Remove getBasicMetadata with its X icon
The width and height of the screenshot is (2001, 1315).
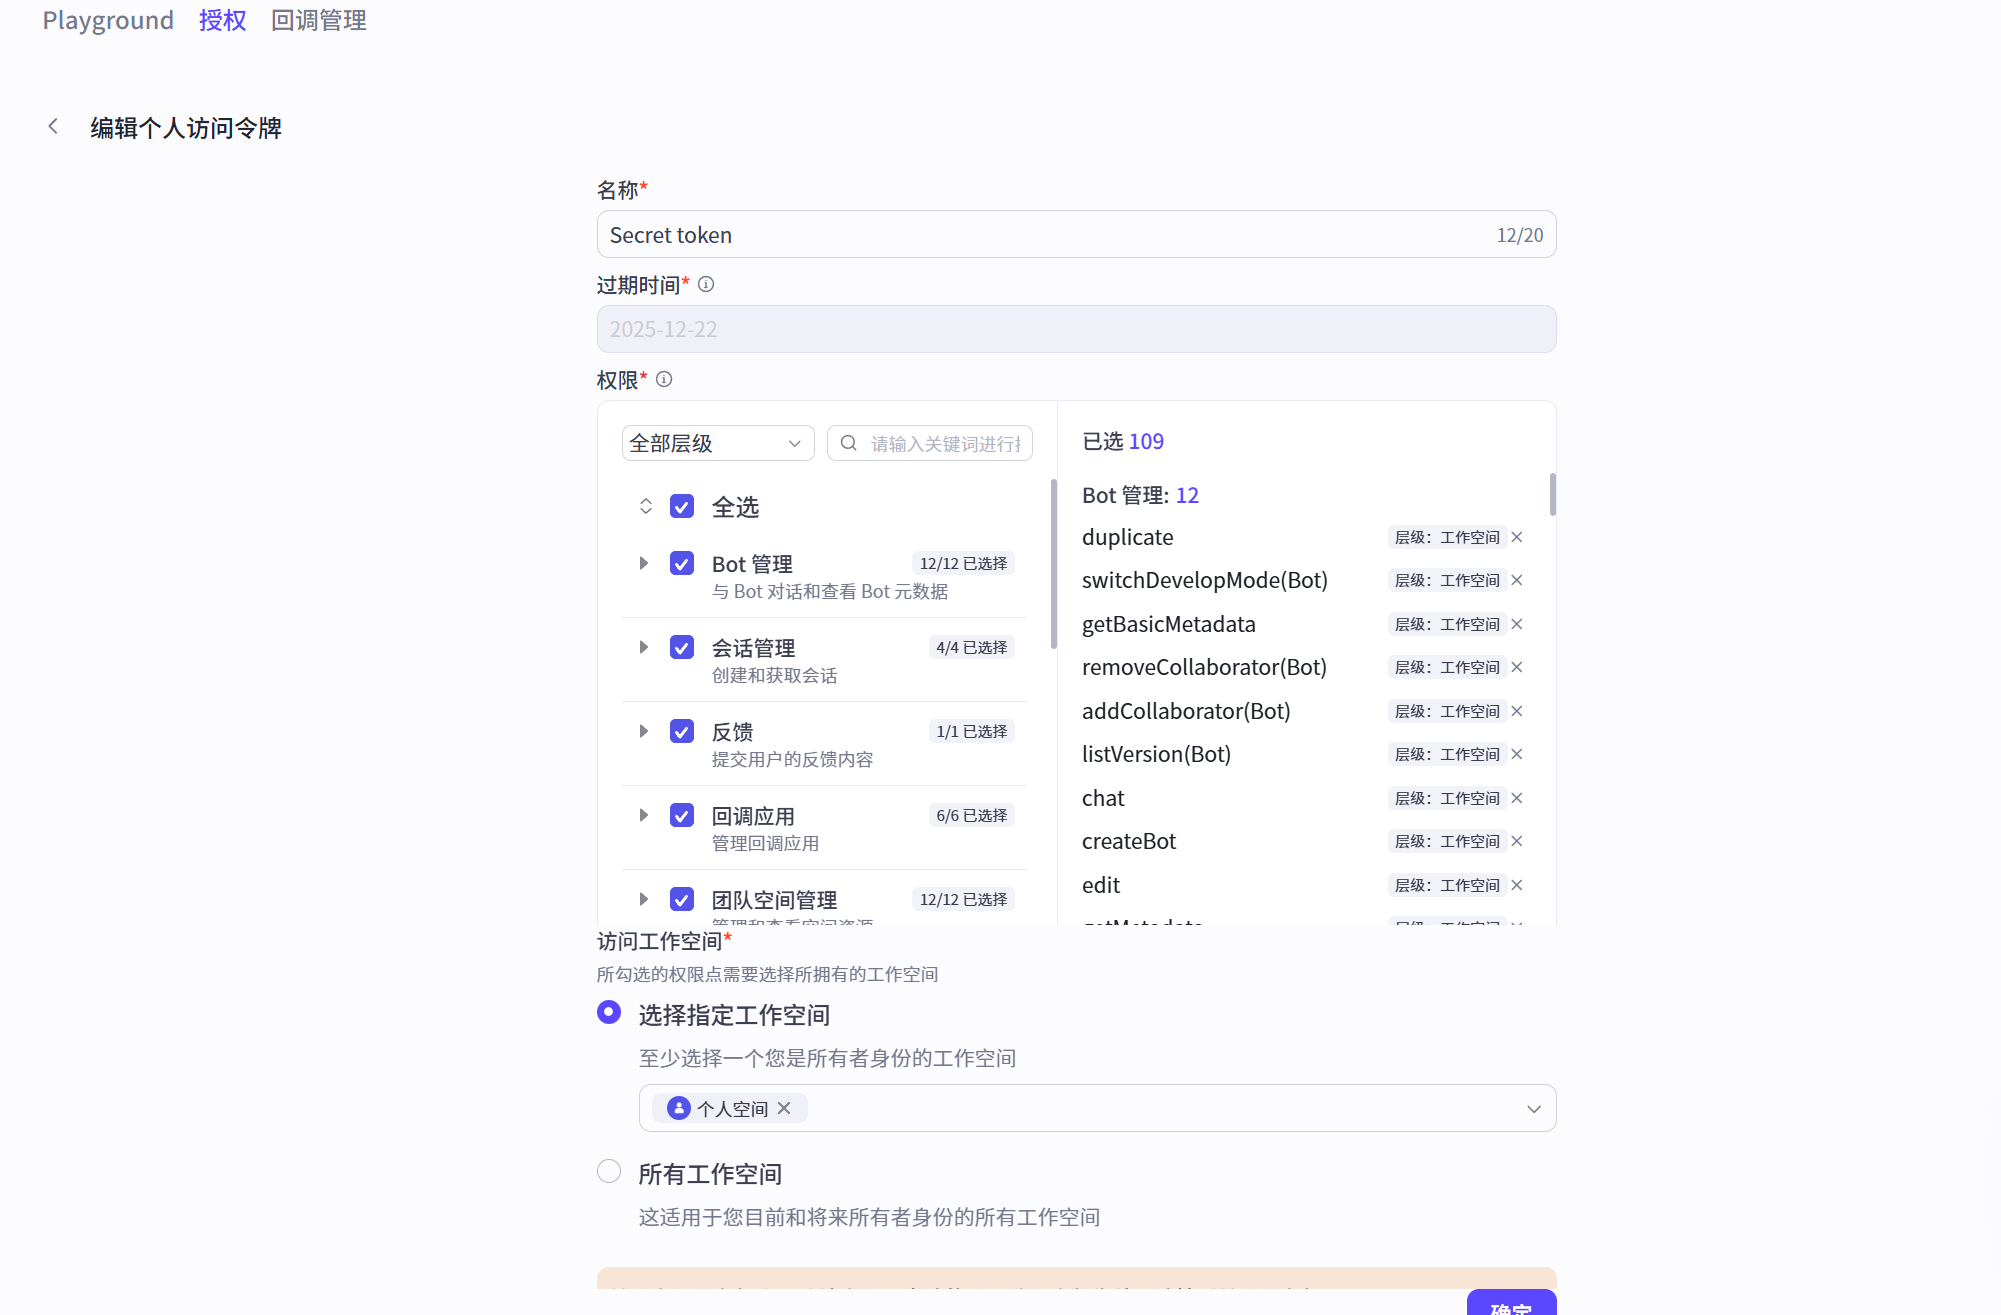point(1517,625)
